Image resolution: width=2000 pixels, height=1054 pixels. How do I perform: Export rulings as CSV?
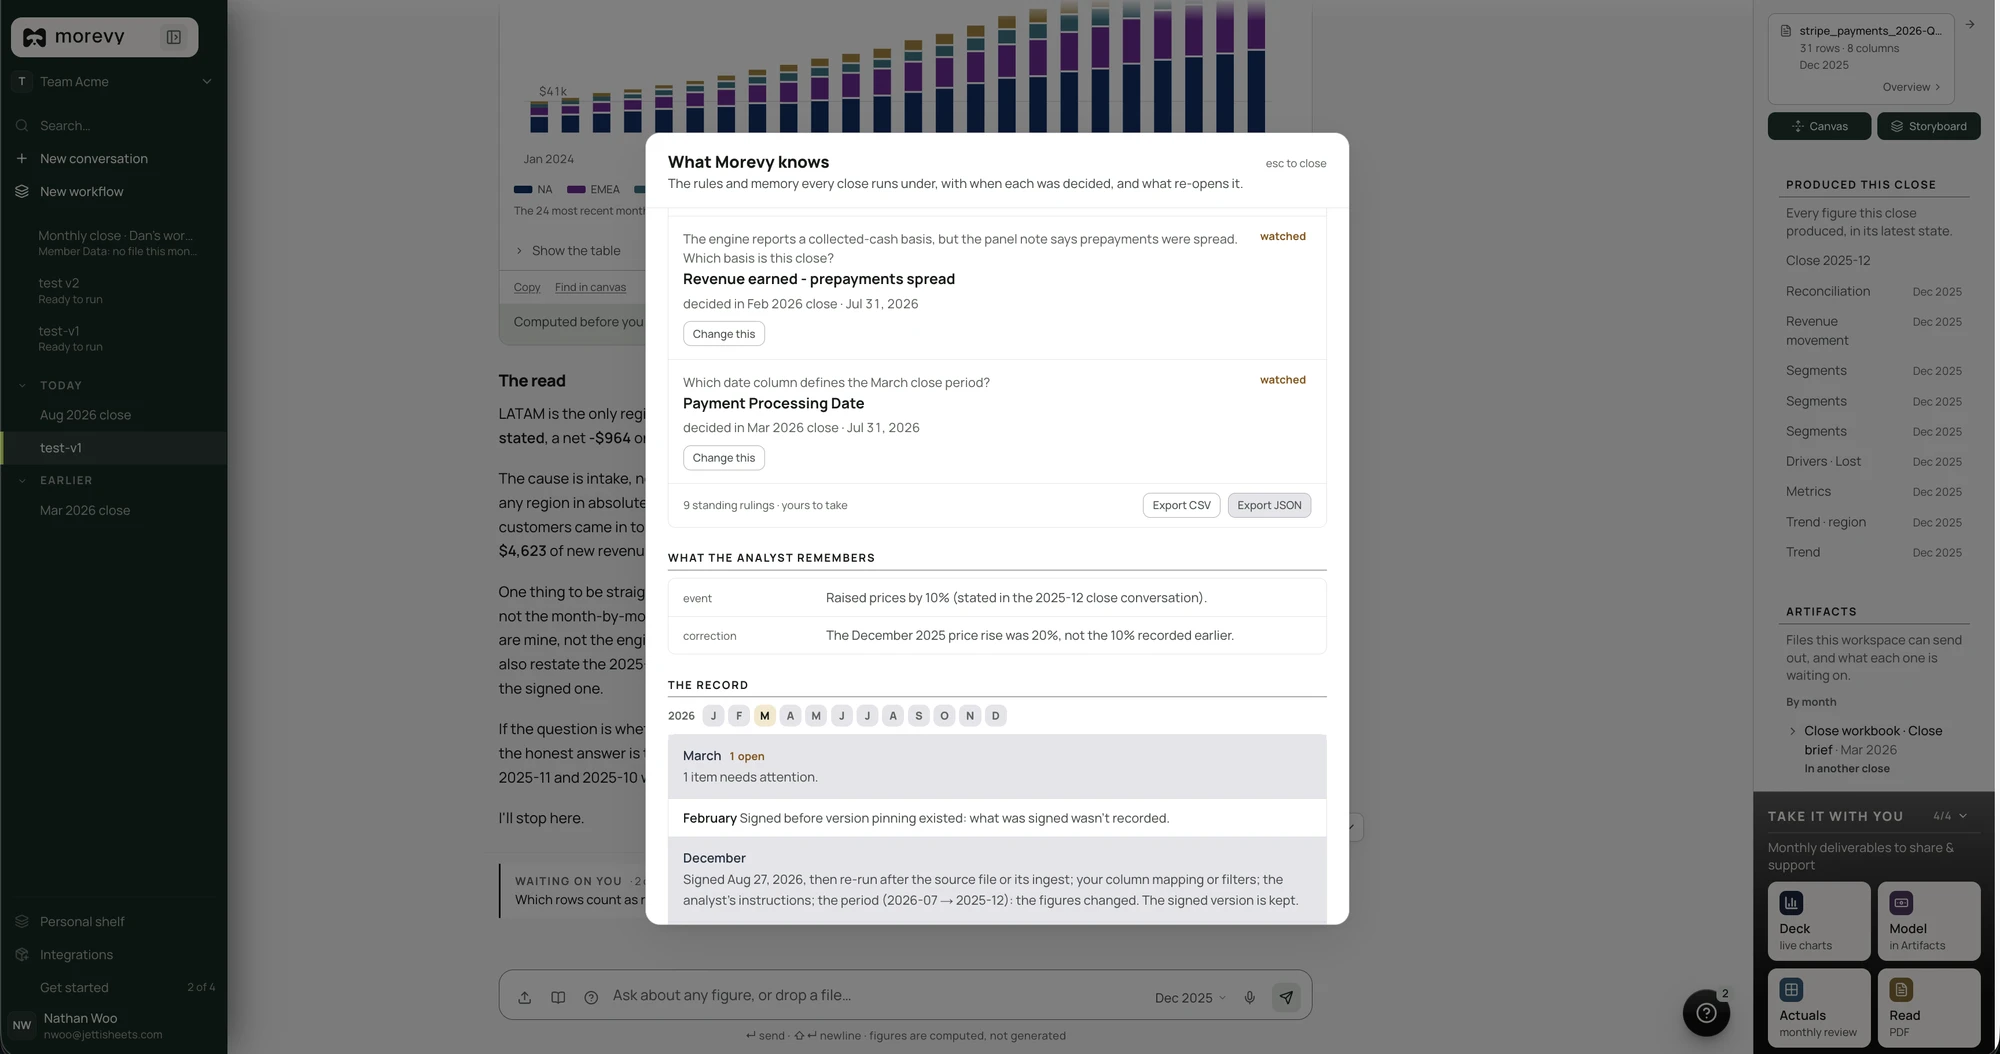coord(1181,506)
